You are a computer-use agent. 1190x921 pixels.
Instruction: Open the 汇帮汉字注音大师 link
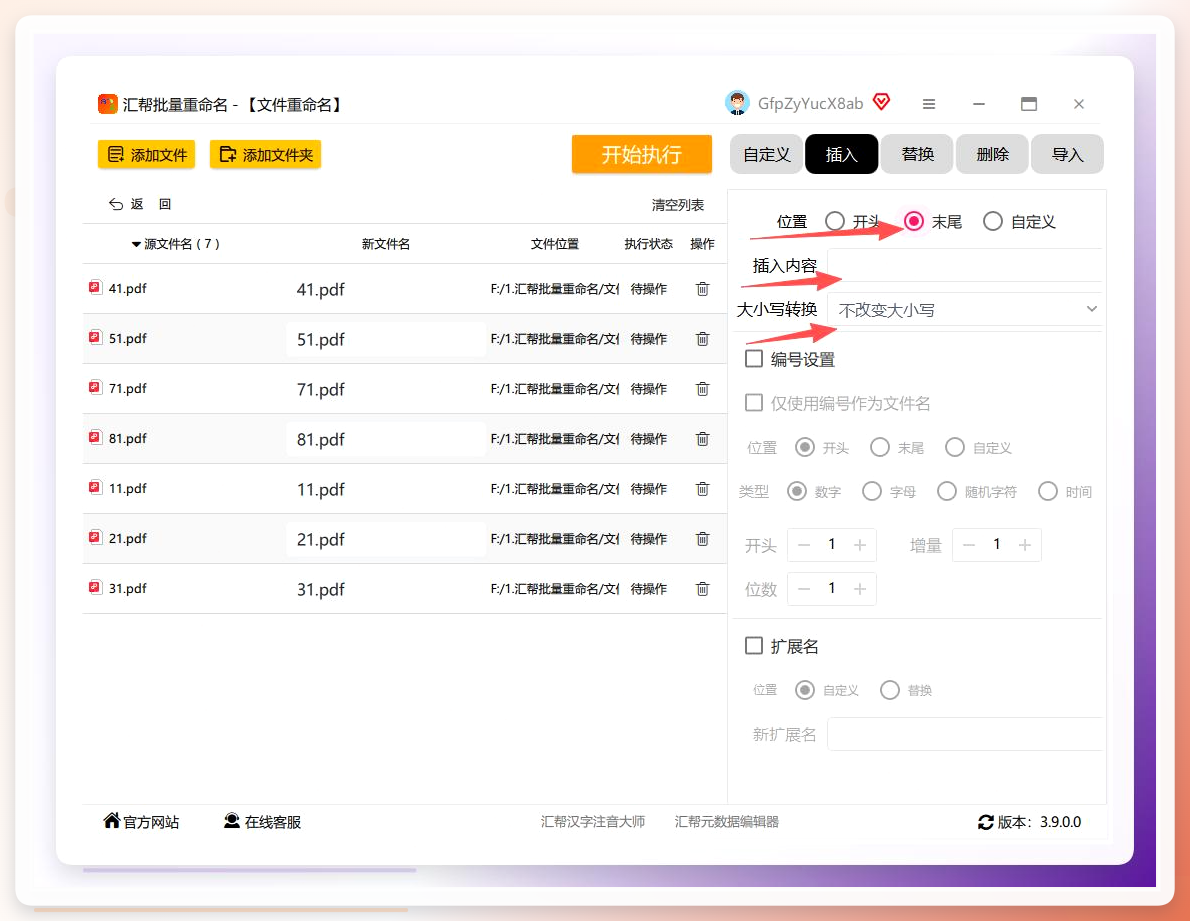click(x=593, y=822)
